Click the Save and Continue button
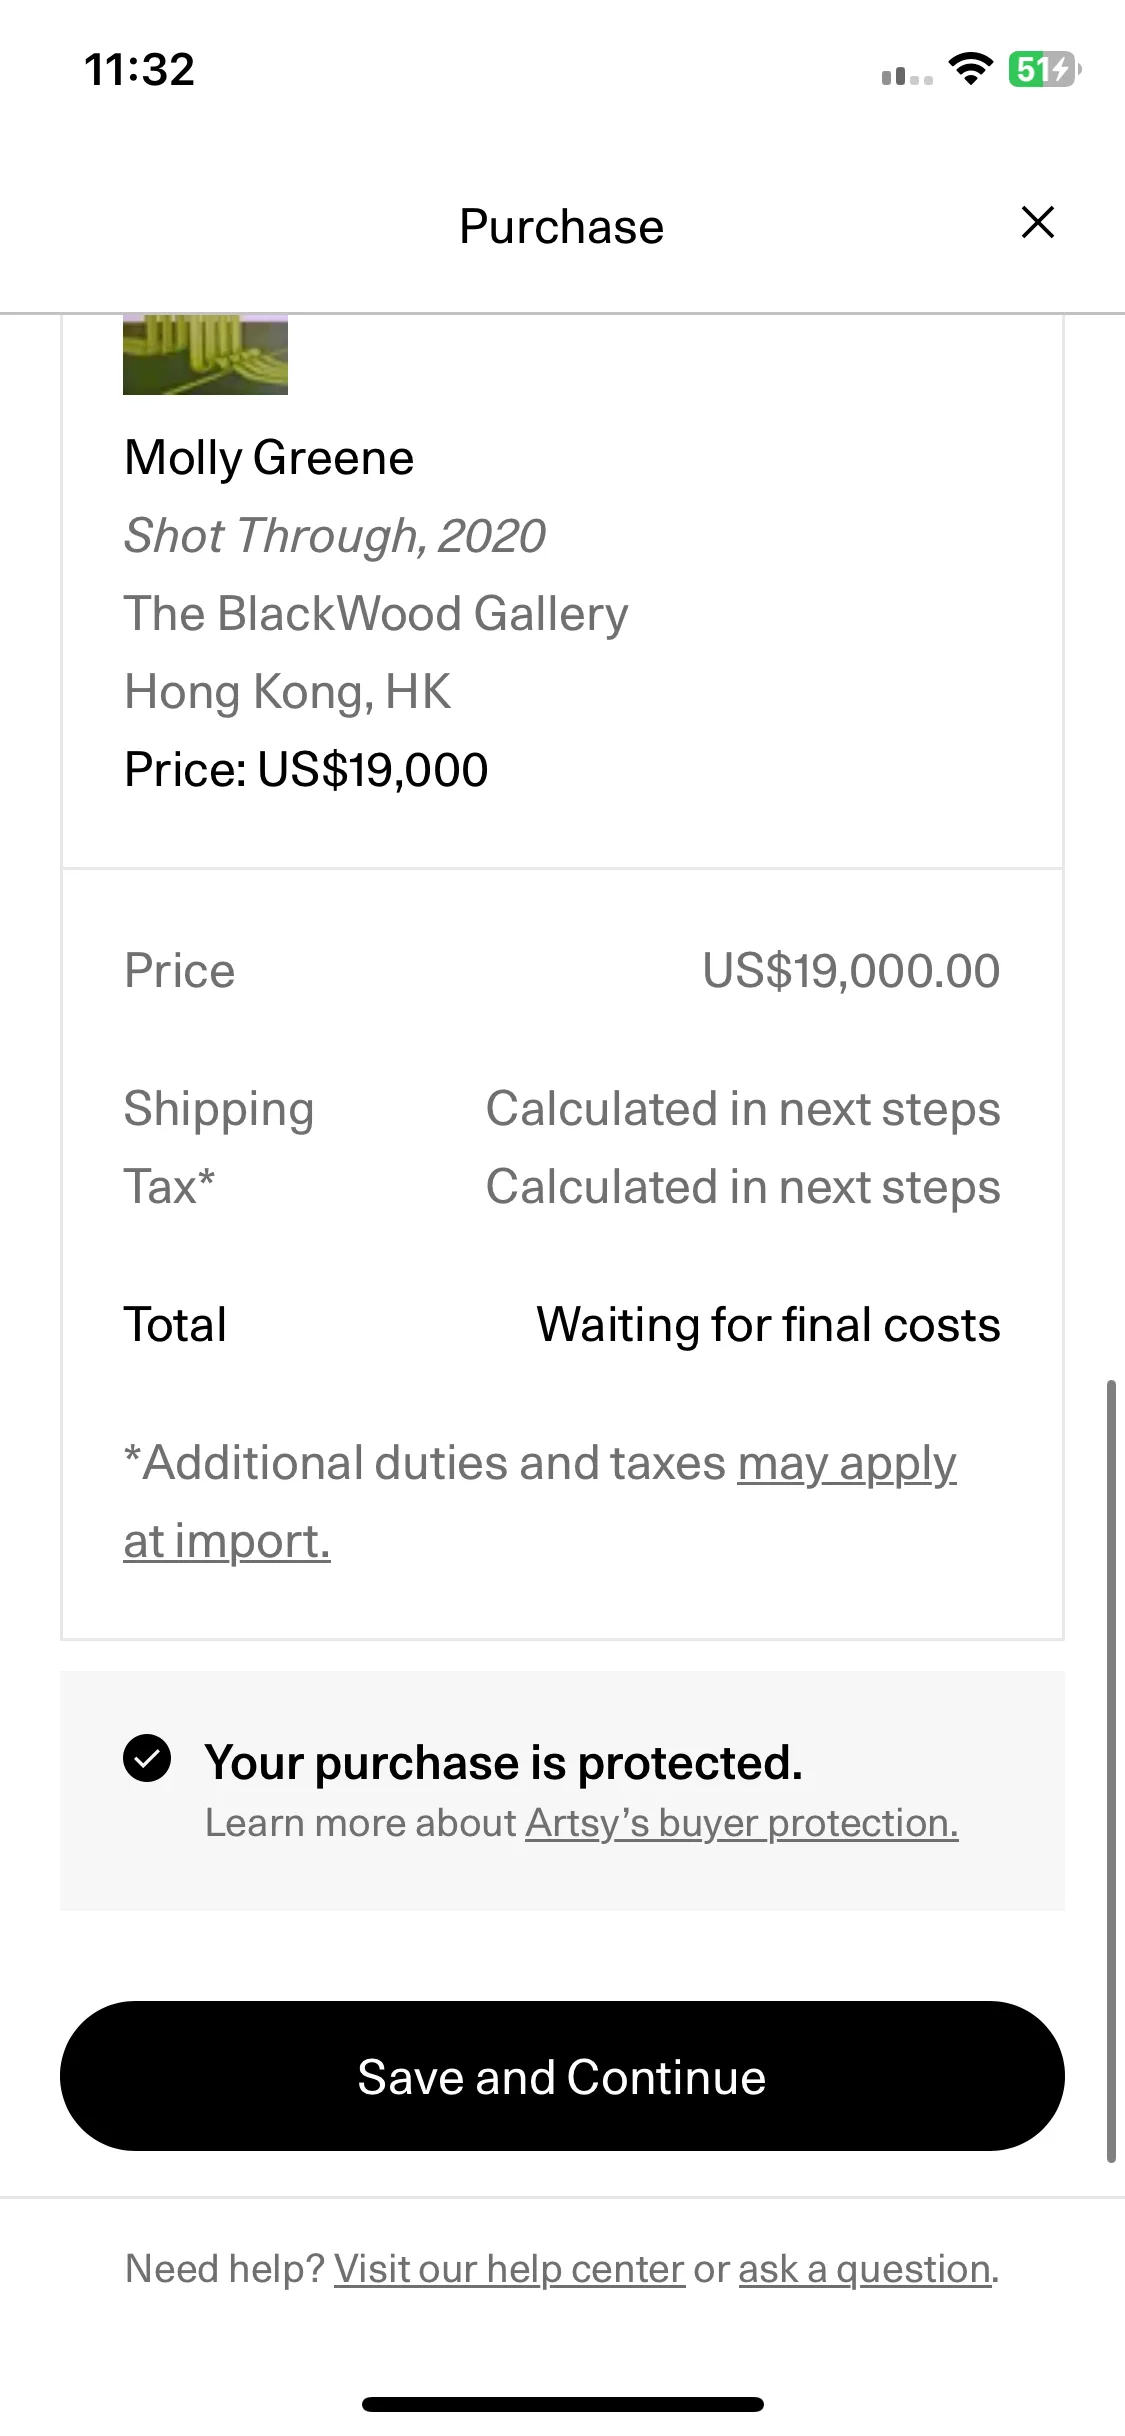 point(562,2076)
